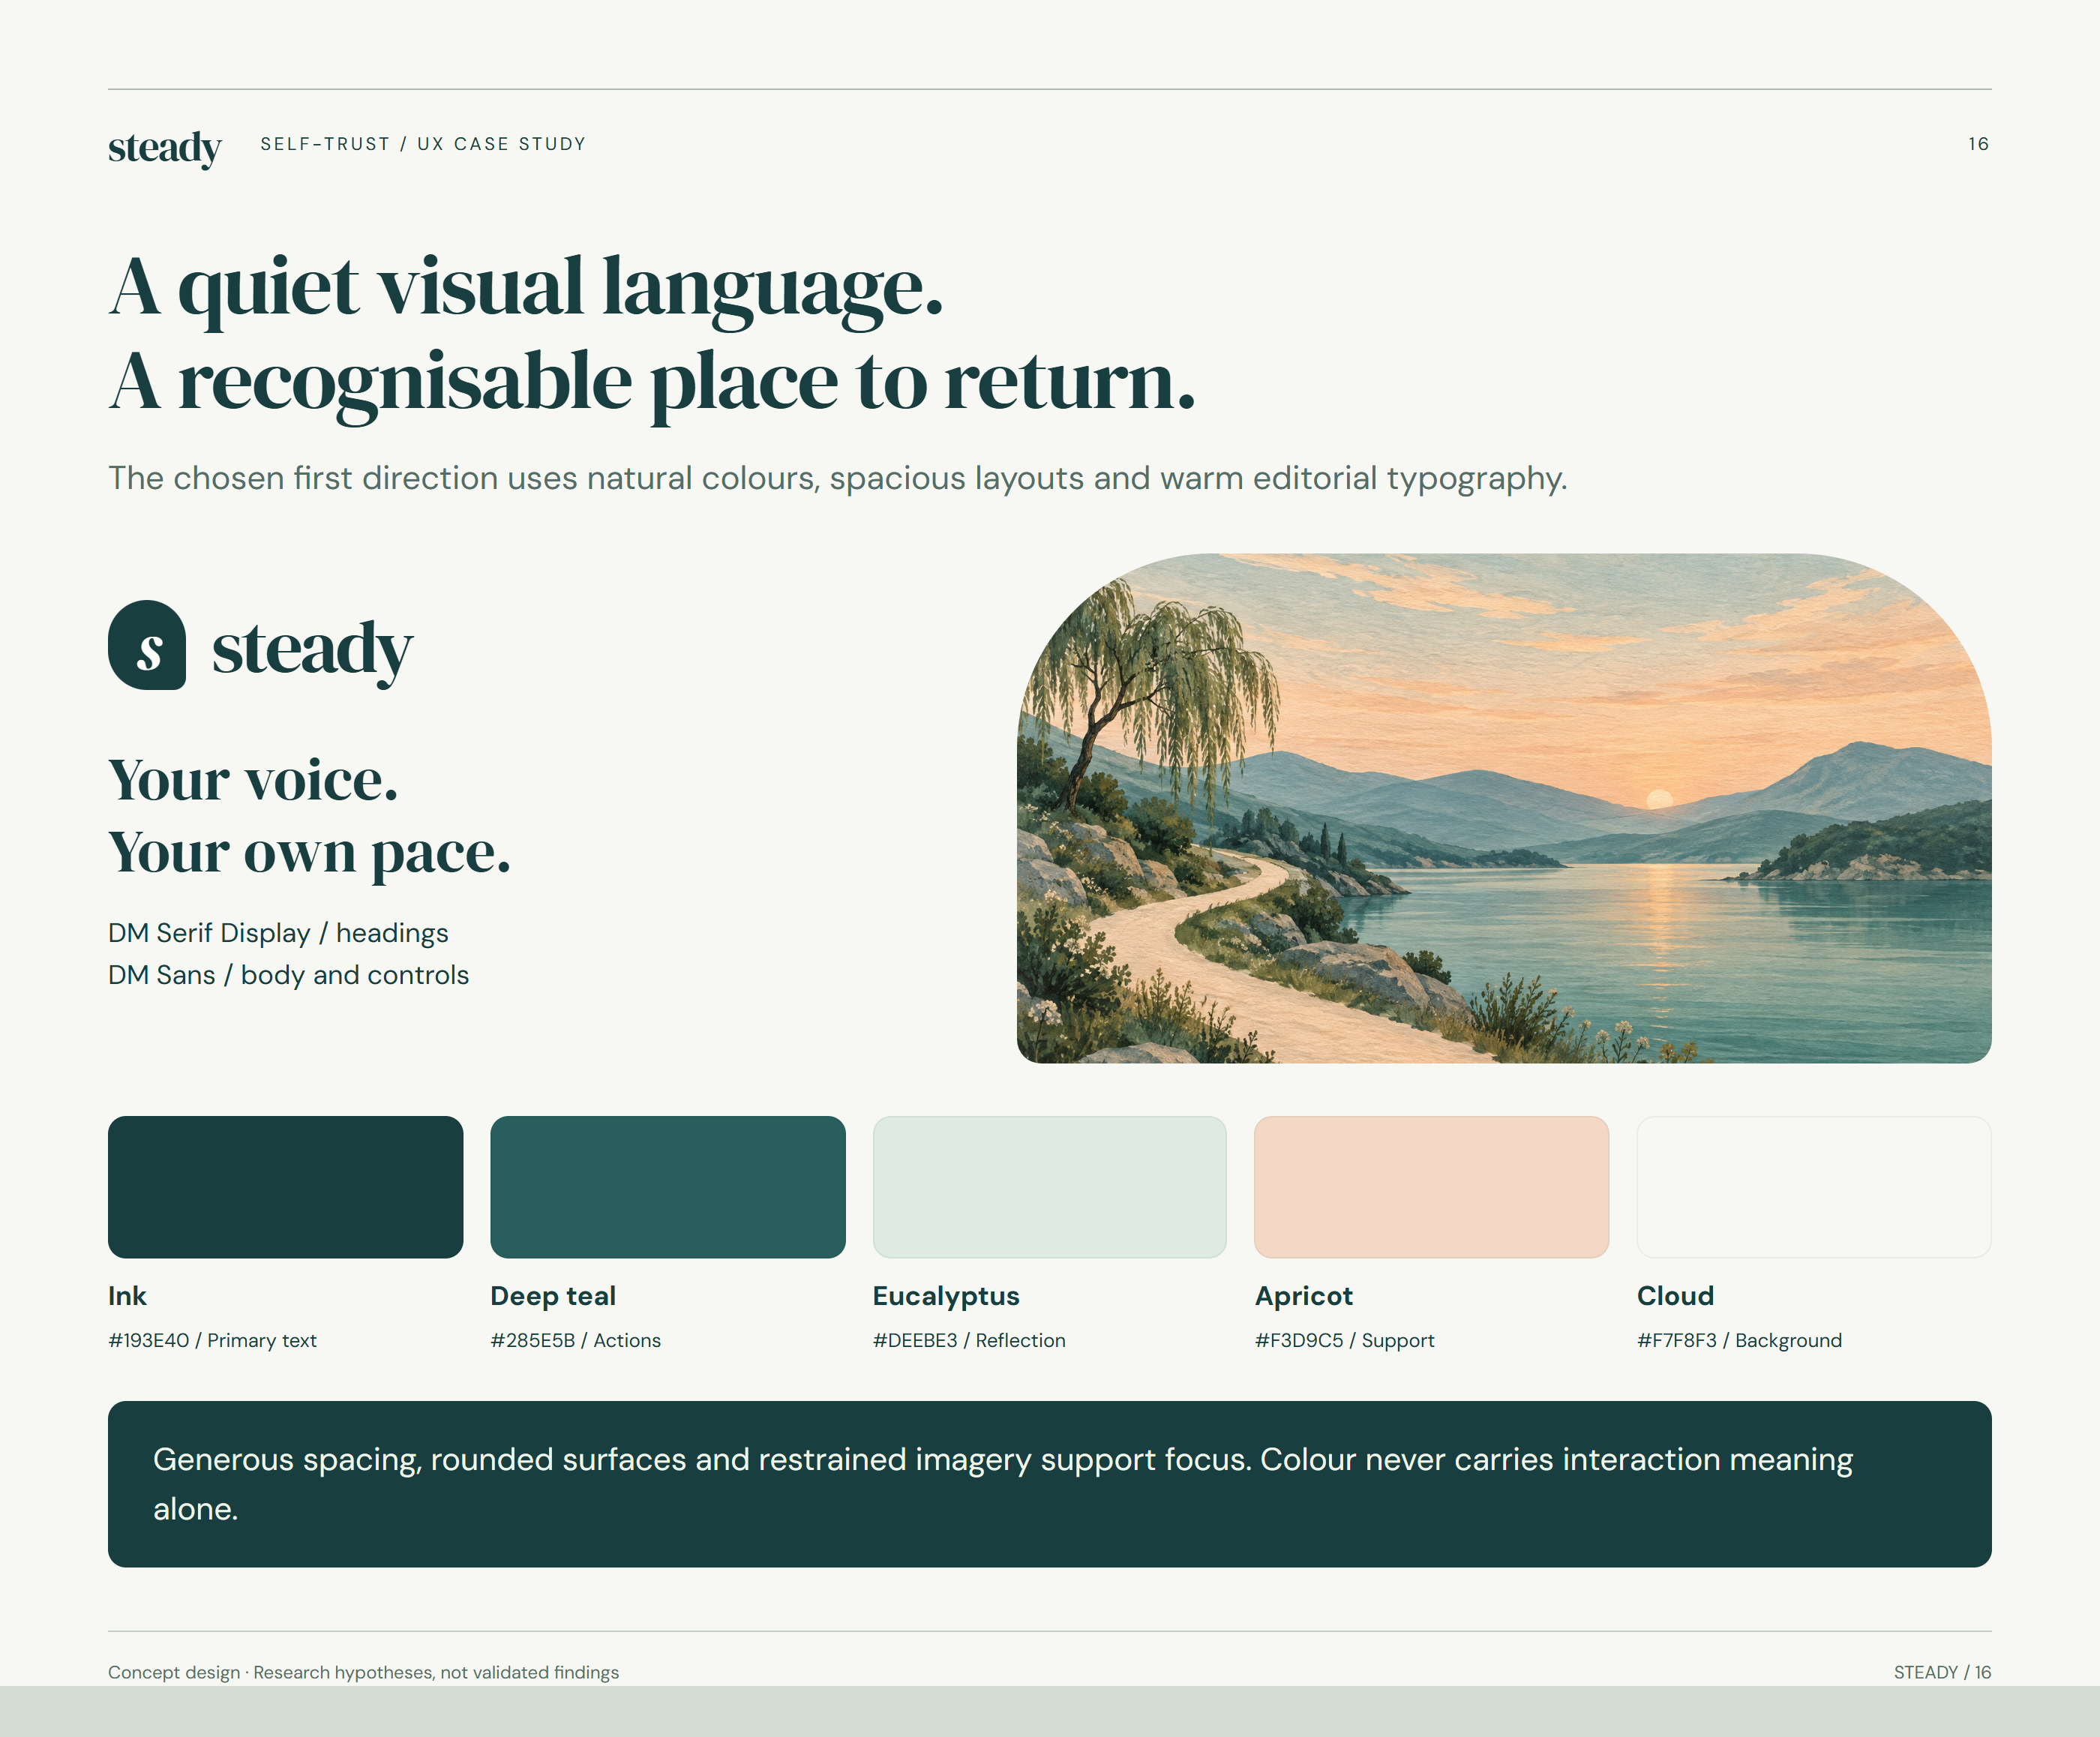Click the subtitle about natural colours
Screen dimensions: 2100x1737
coord(838,478)
